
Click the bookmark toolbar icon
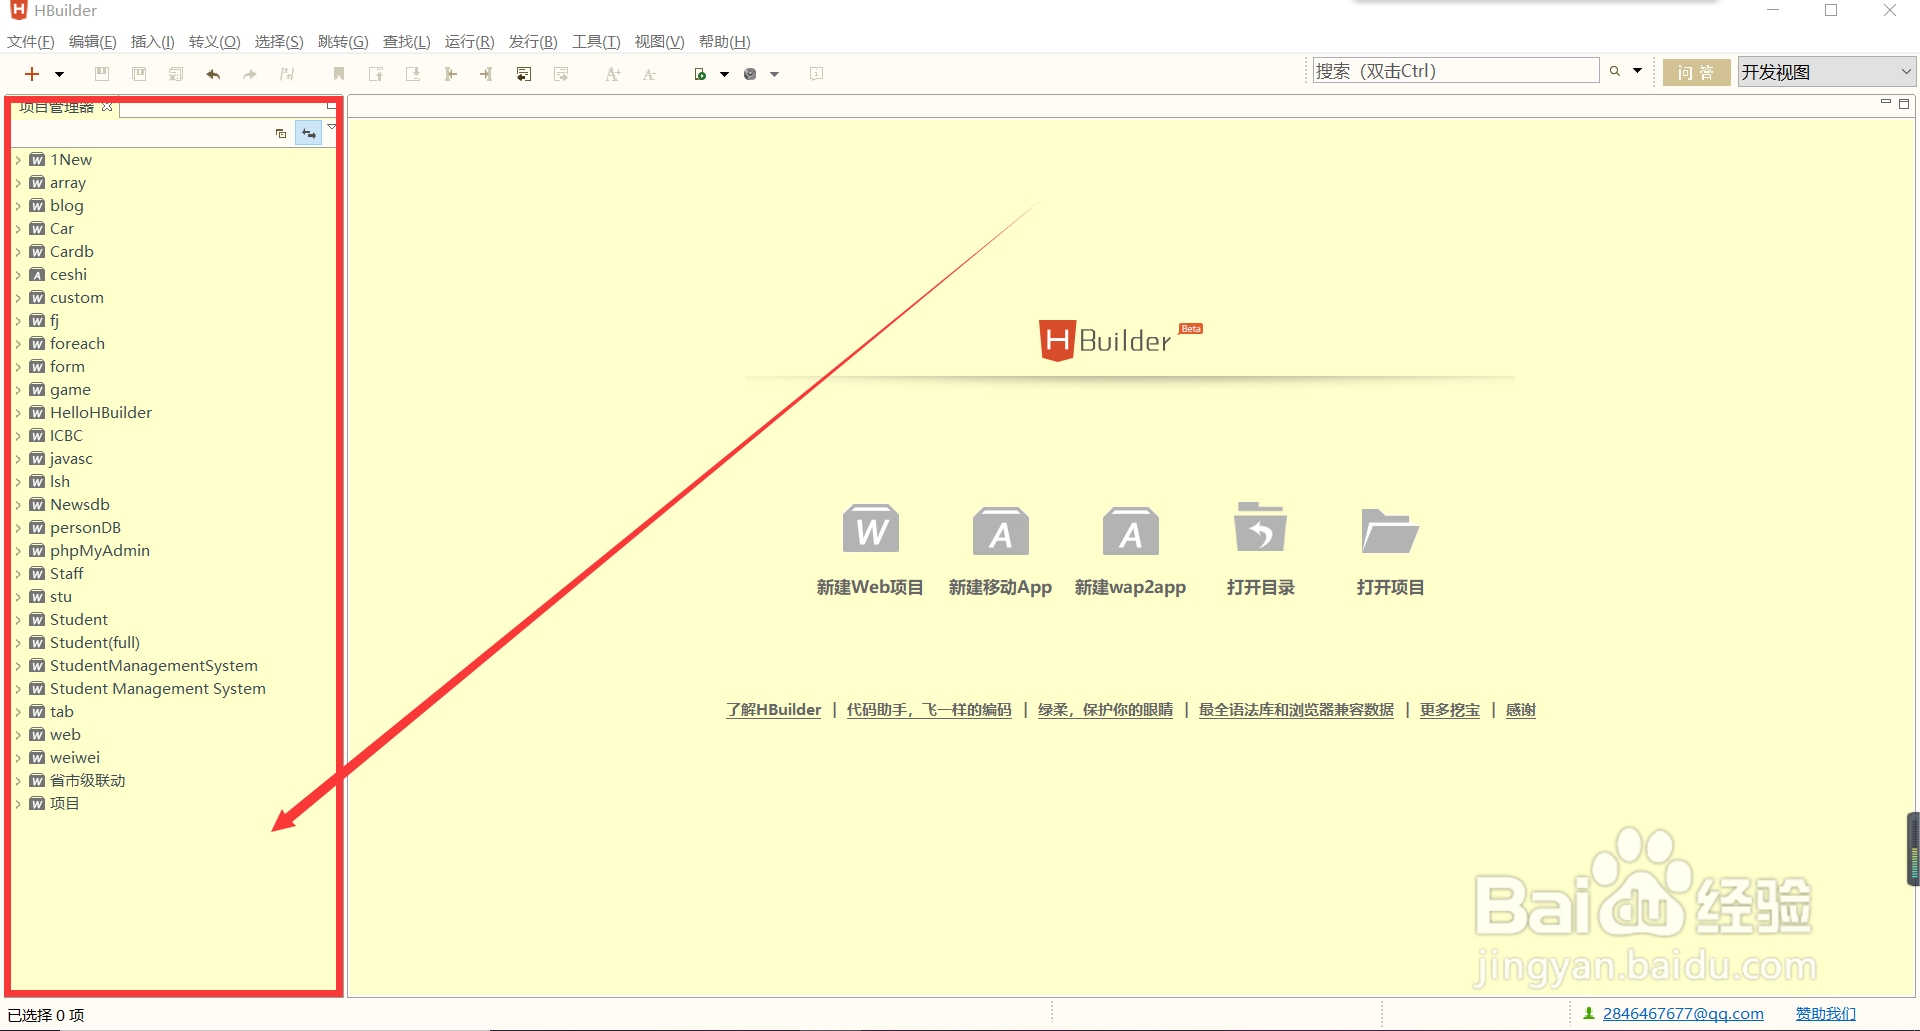(339, 74)
